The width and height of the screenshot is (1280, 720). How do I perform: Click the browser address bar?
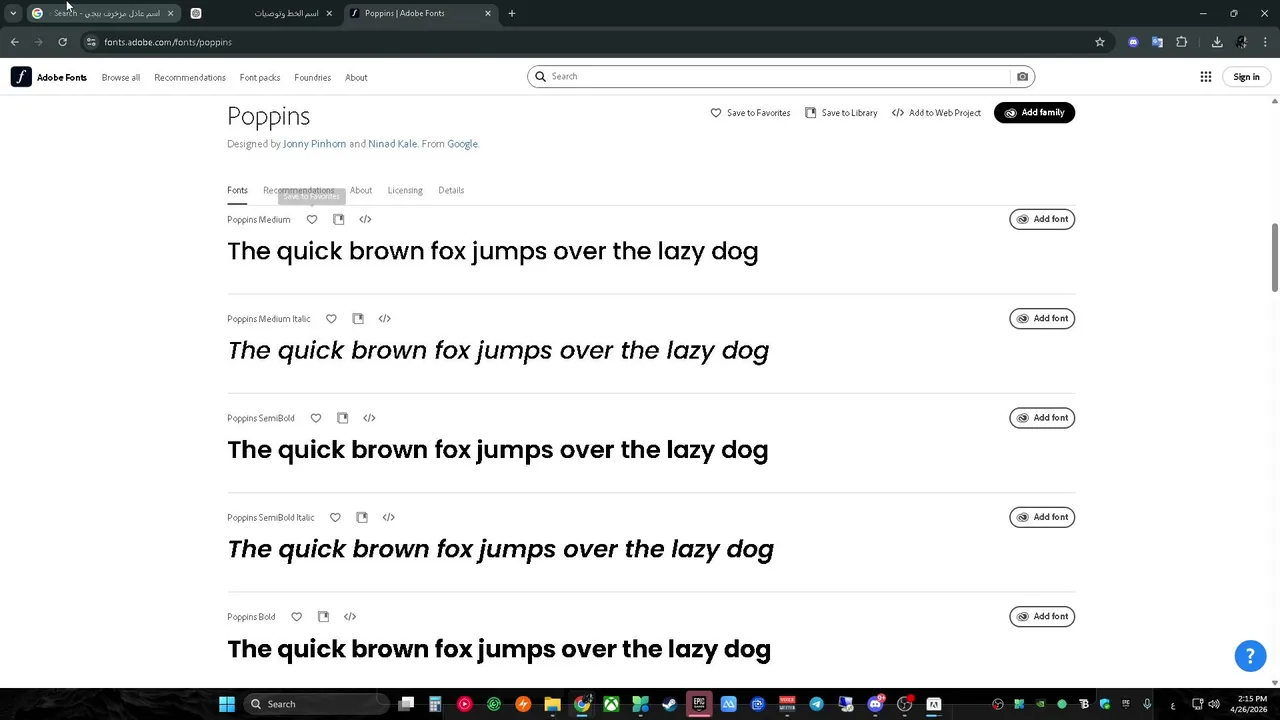point(590,42)
